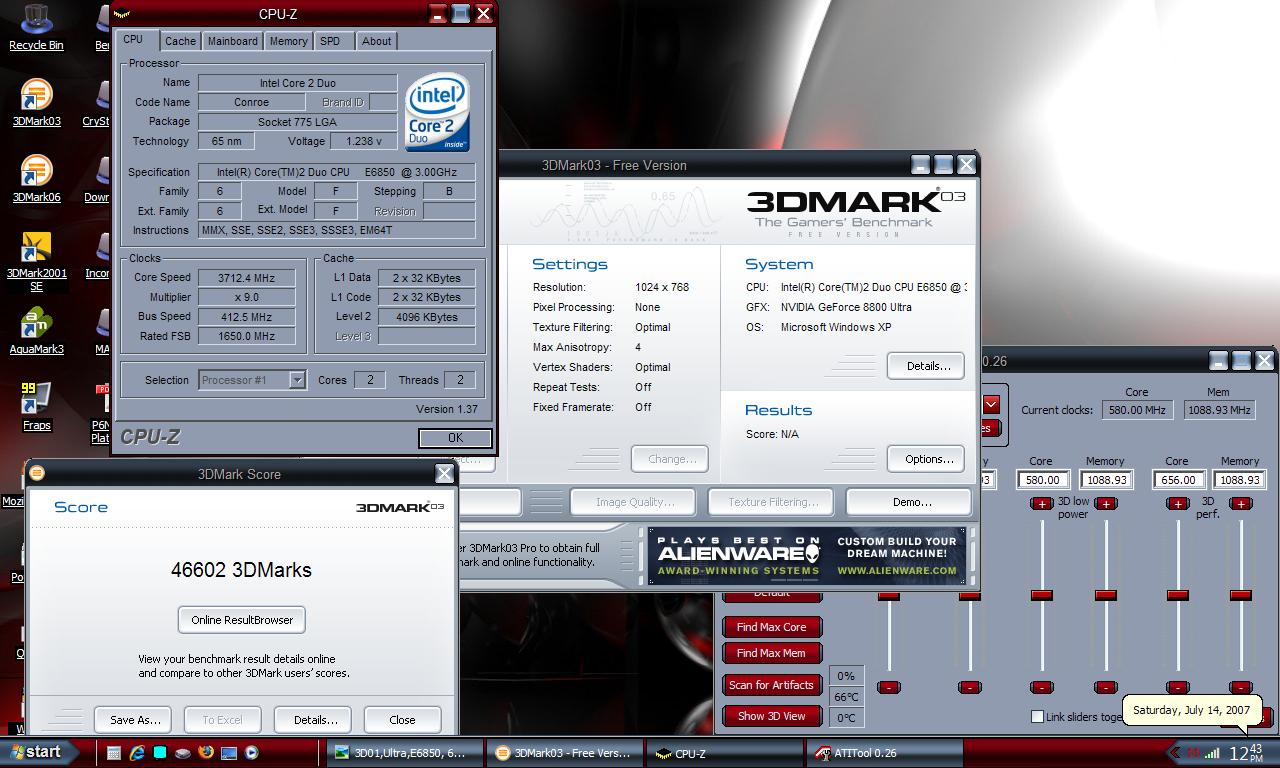1280x768 pixels.
Task: Open the Mainboard tab in CPU-Z
Action: point(233,41)
